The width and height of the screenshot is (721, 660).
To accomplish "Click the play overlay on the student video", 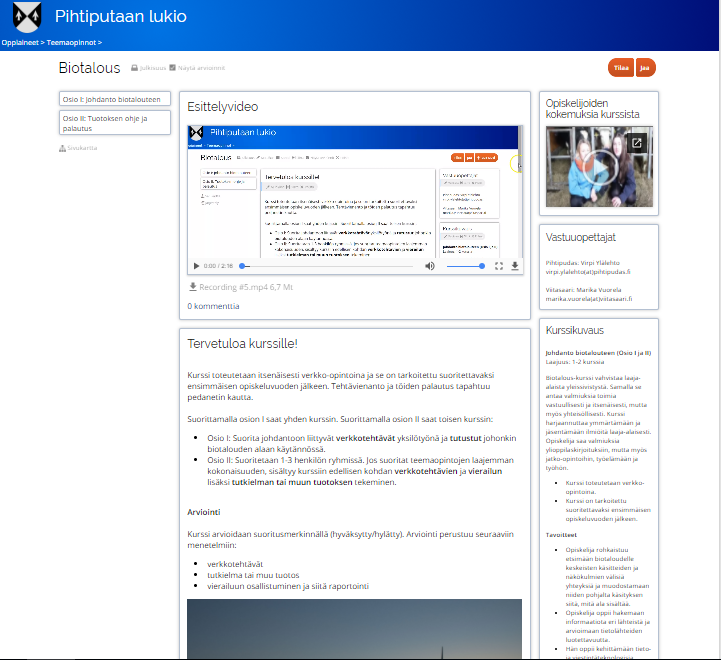I will coord(599,167).
